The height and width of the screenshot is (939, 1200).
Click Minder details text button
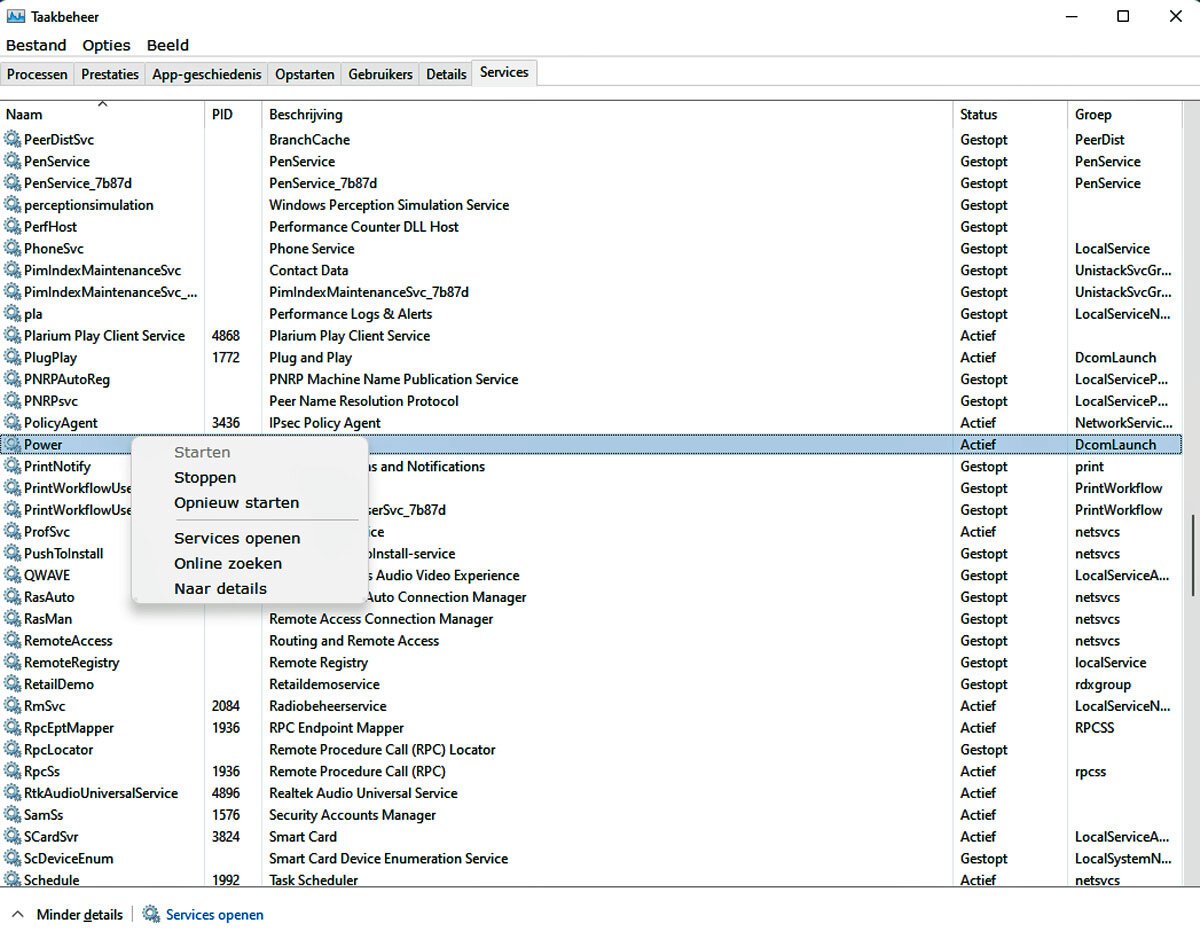point(80,914)
